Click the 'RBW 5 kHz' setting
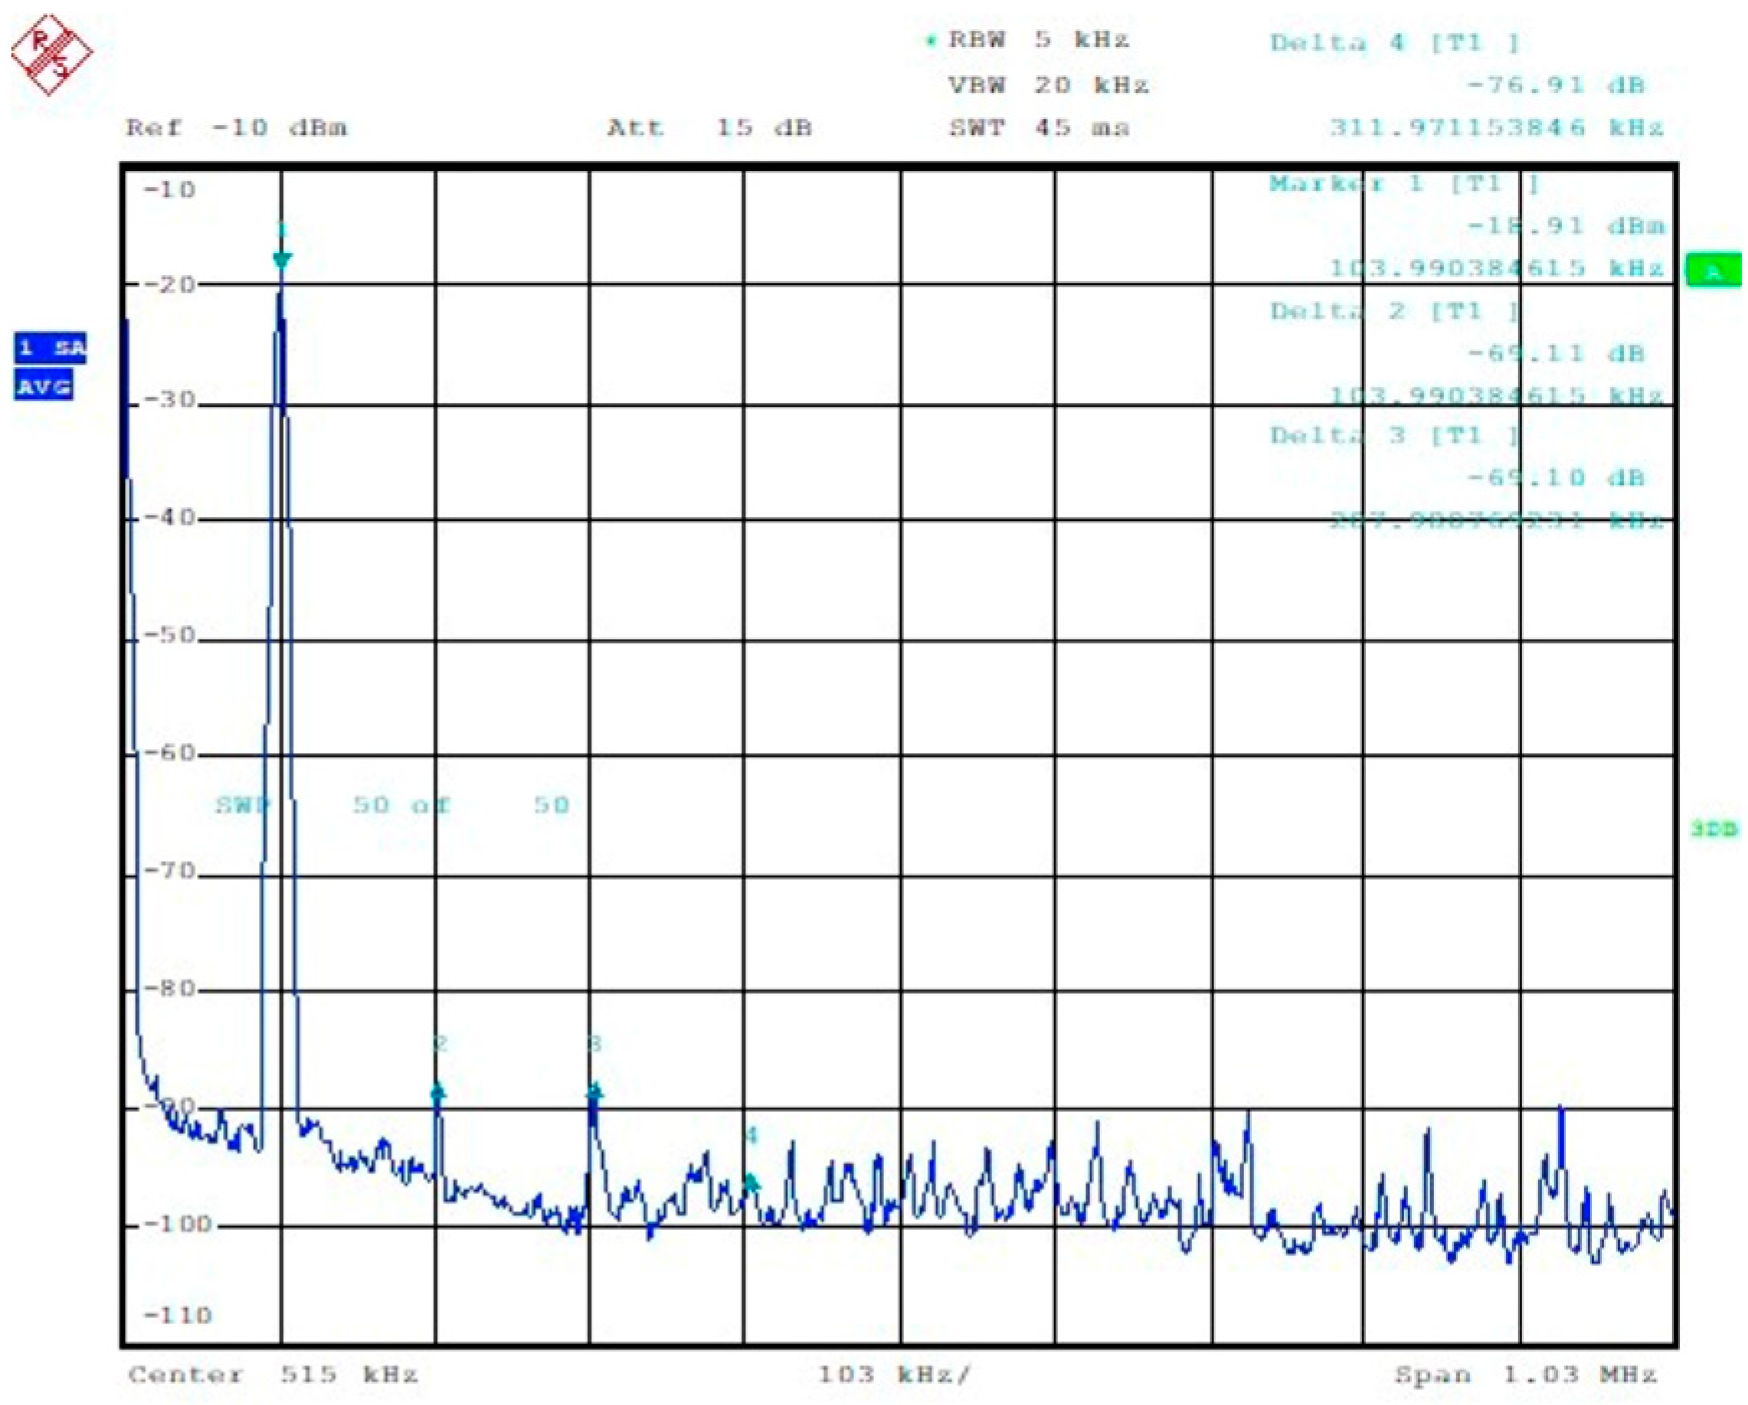The image size is (1748, 1405). click(1038, 40)
